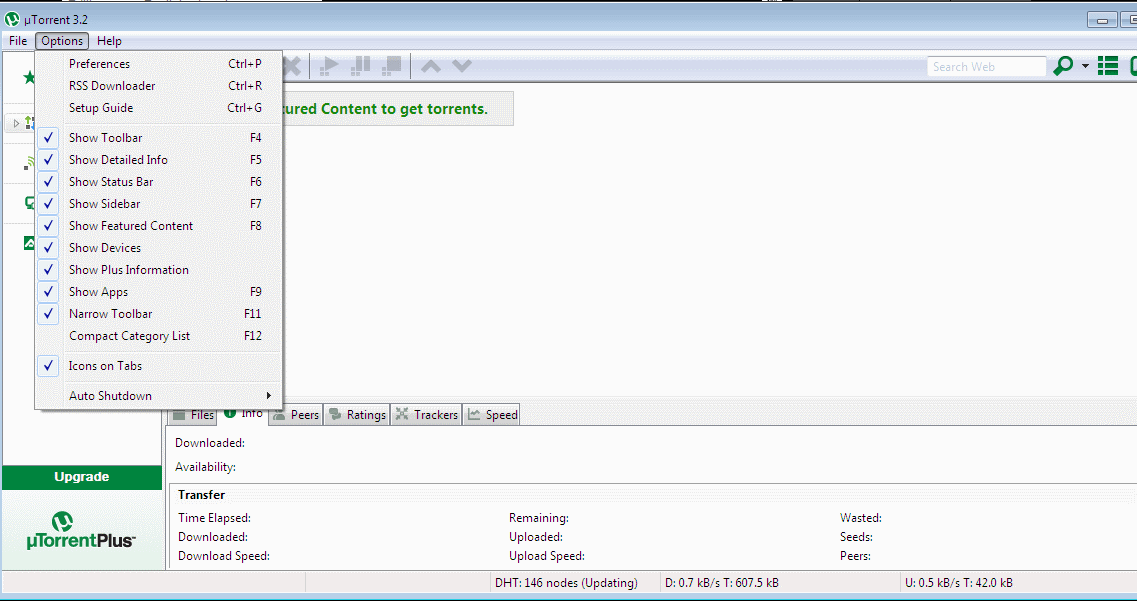Click the Featured Content to get torrents banner
The width and height of the screenshot is (1137, 601).
397,109
